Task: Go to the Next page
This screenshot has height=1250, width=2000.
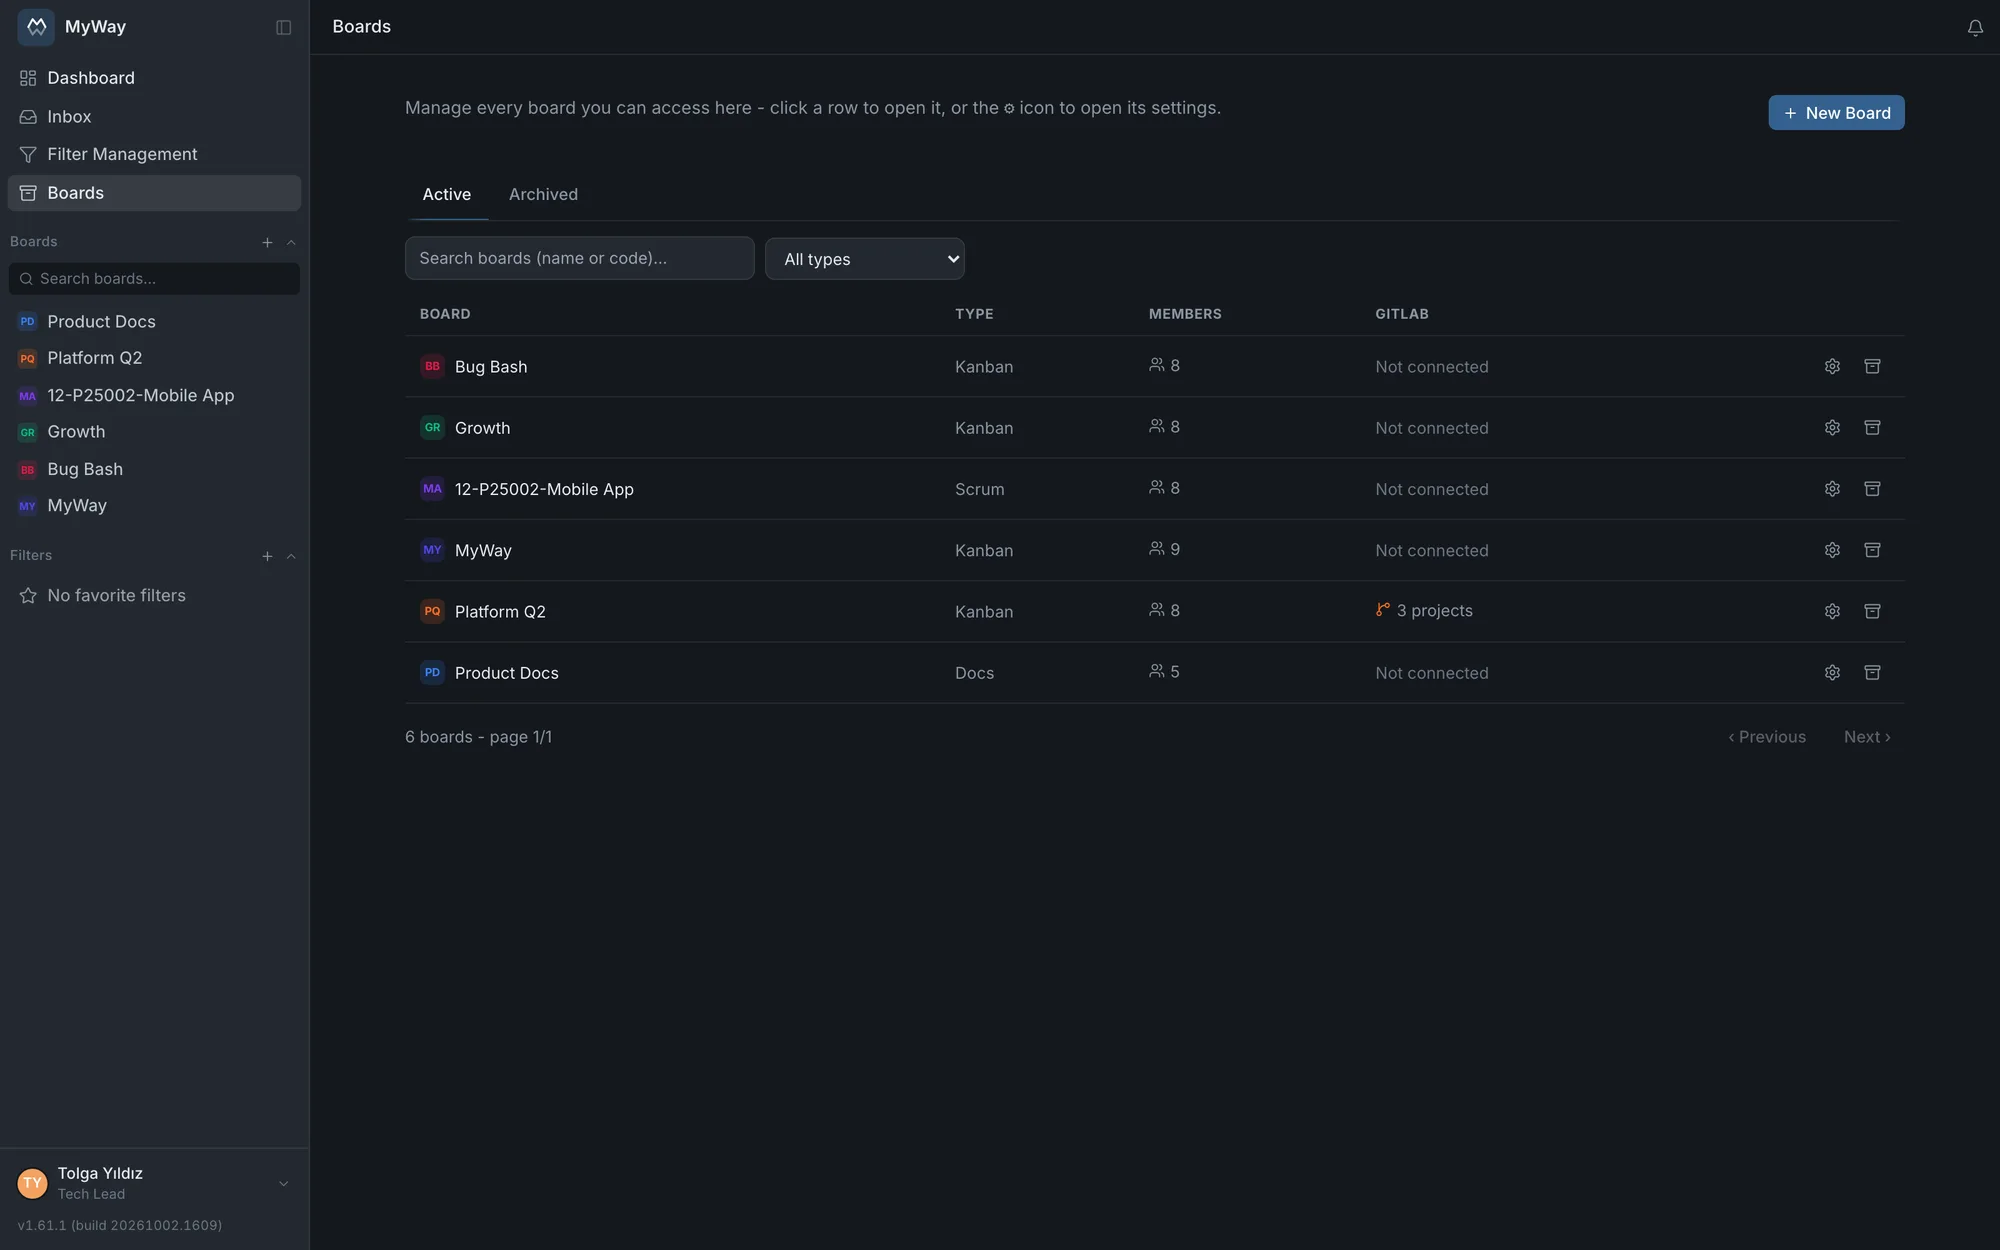Action: point(1867,737)
